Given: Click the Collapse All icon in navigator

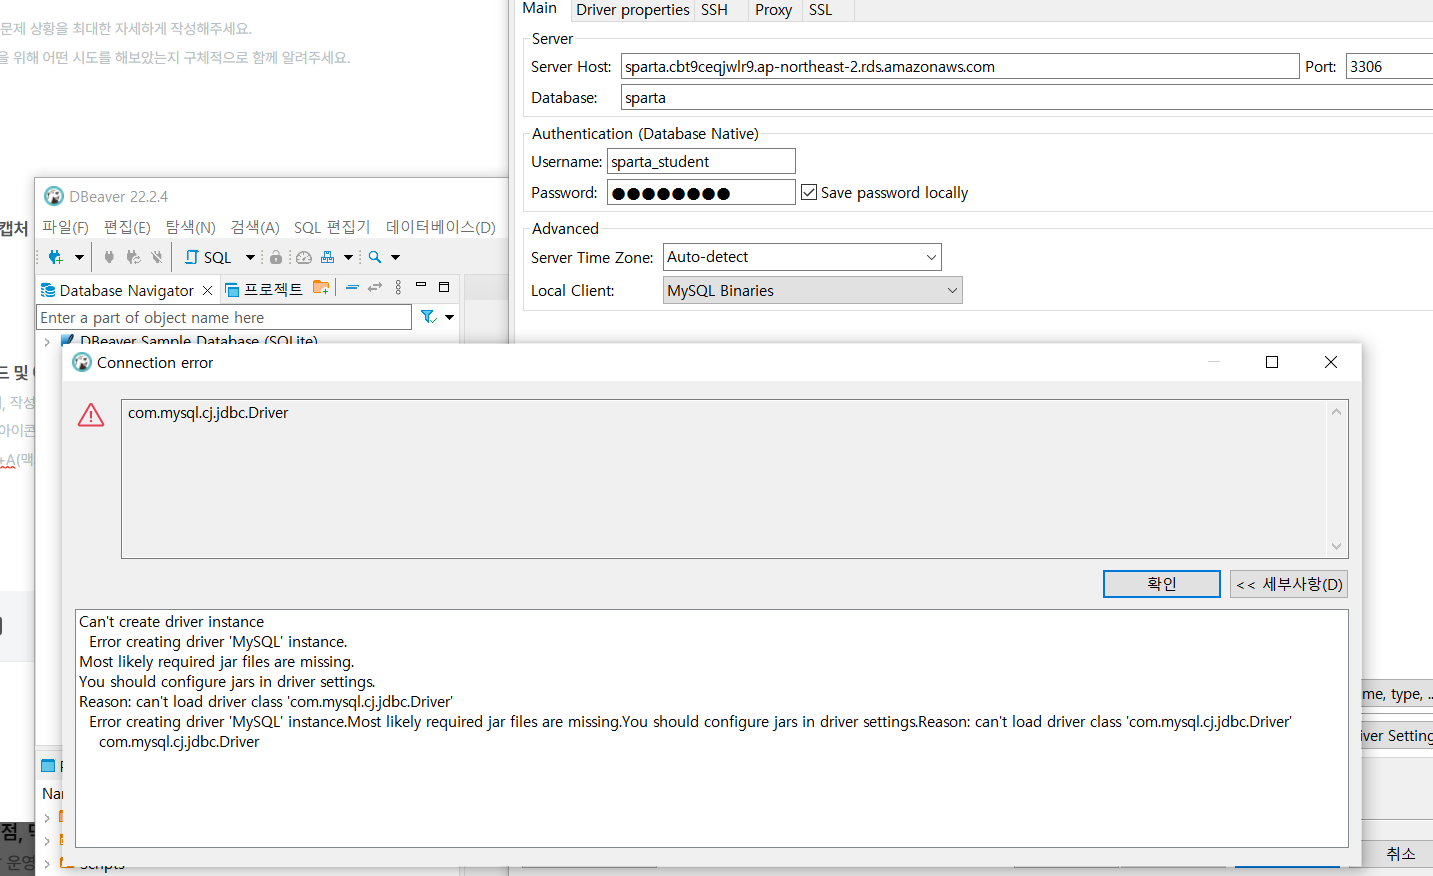Looking at the screenshot, I should 352,287.
